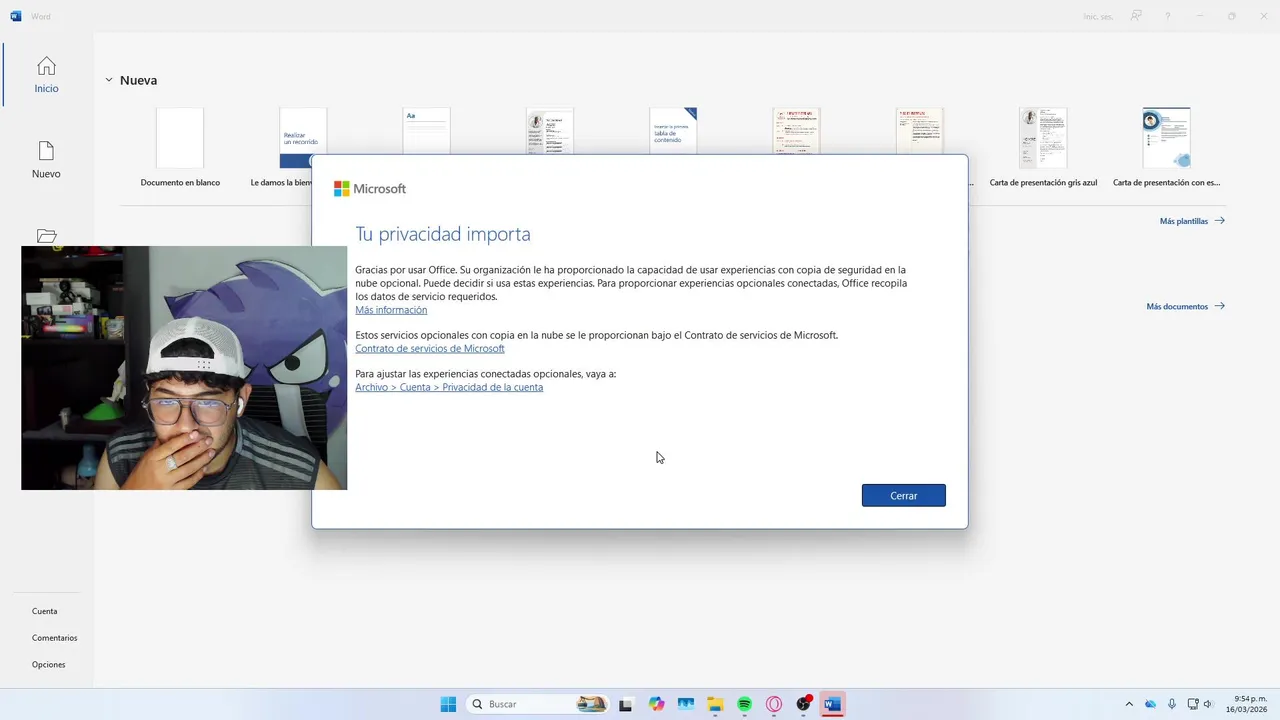Click the feedback person icon in the title bar
Image resolution: width=1280 pixels, height=720 pixels.
1136,16
